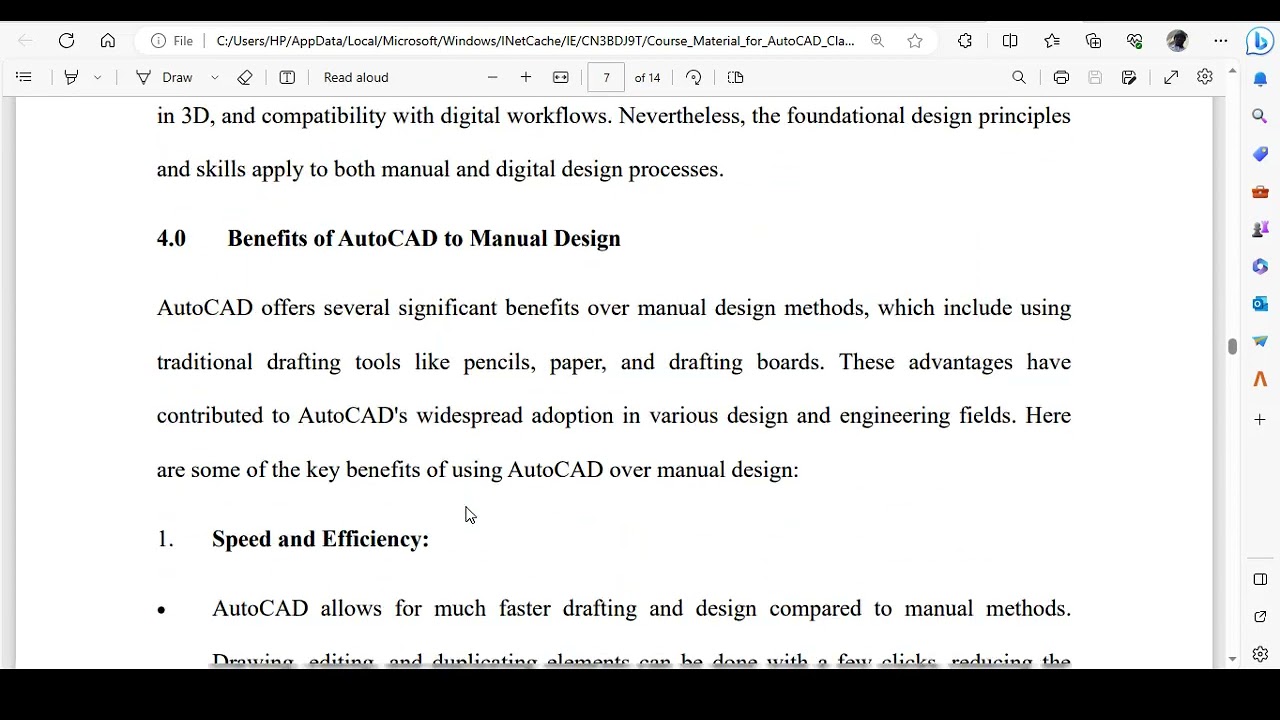The image size is (1280, 720).
Task: Open browser Extensions puzzle icon
Action: (x=965, y=41)
